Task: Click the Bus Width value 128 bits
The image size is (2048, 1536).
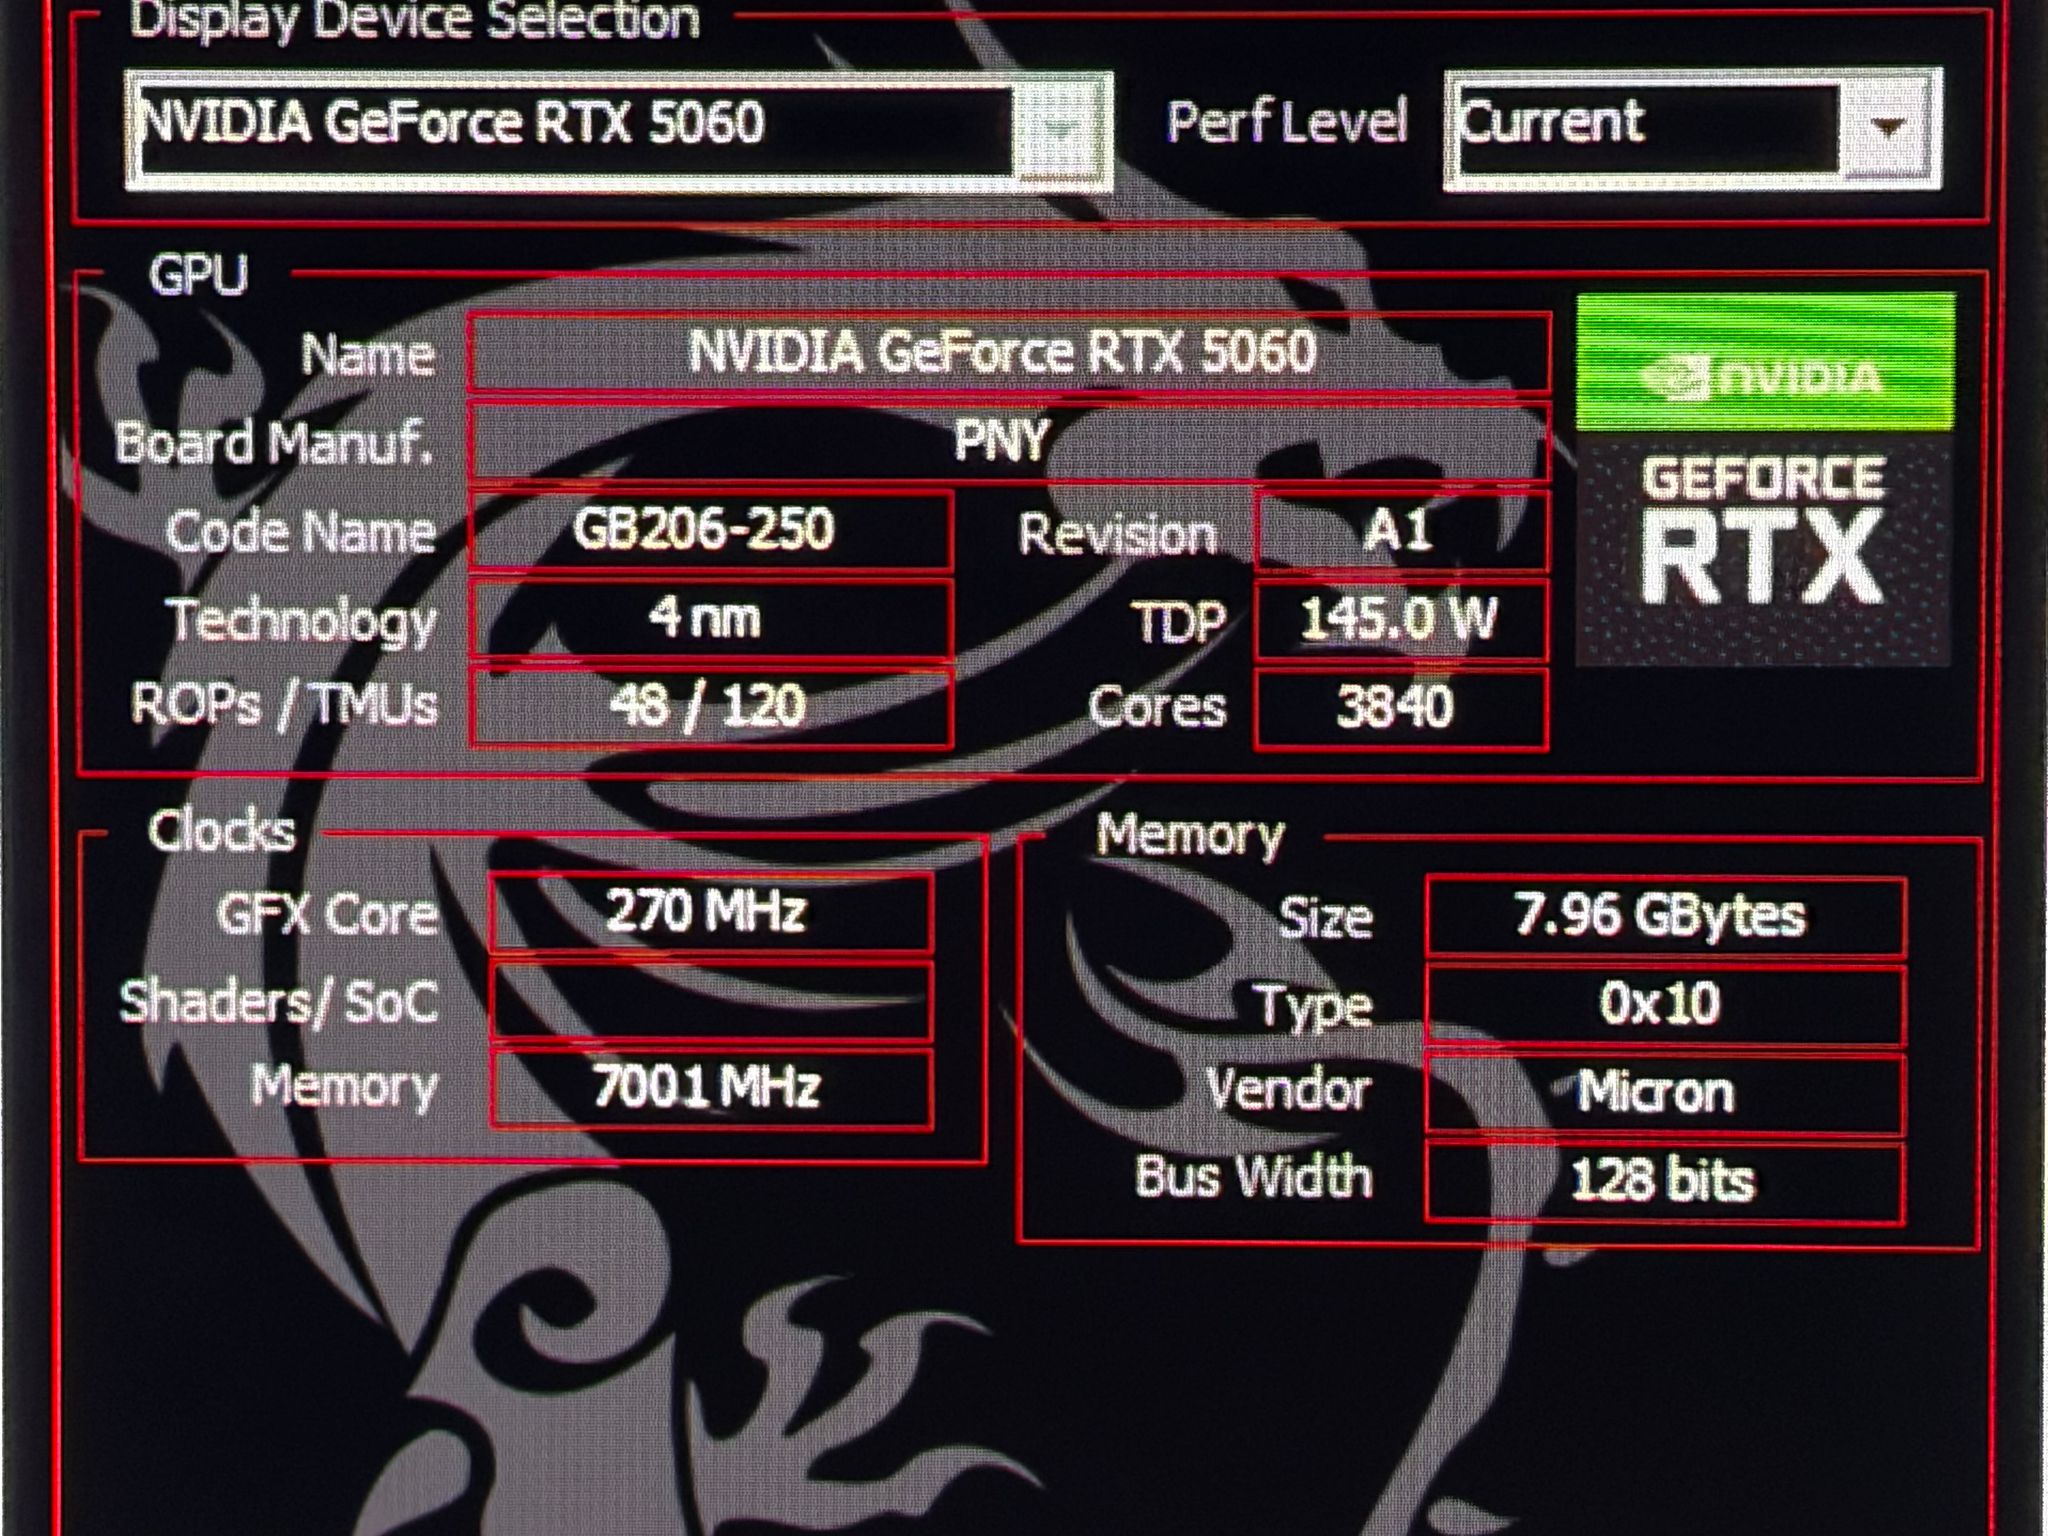Action: point(1665,1181)
